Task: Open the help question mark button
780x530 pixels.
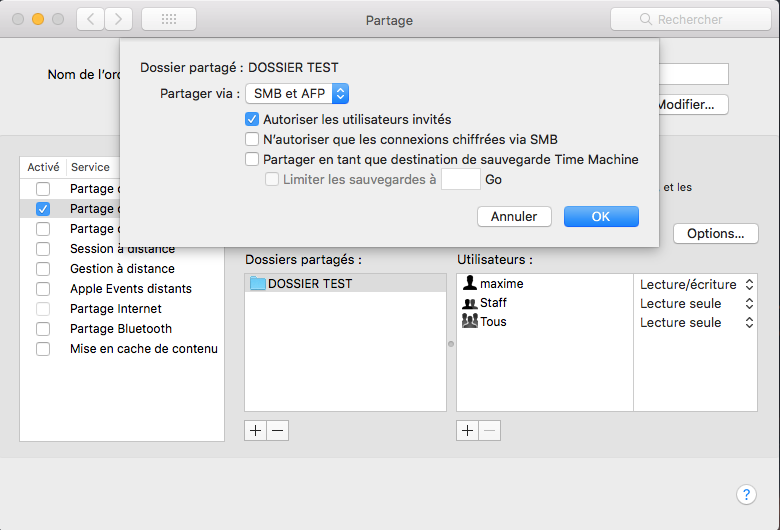Action: coord(746,495)
